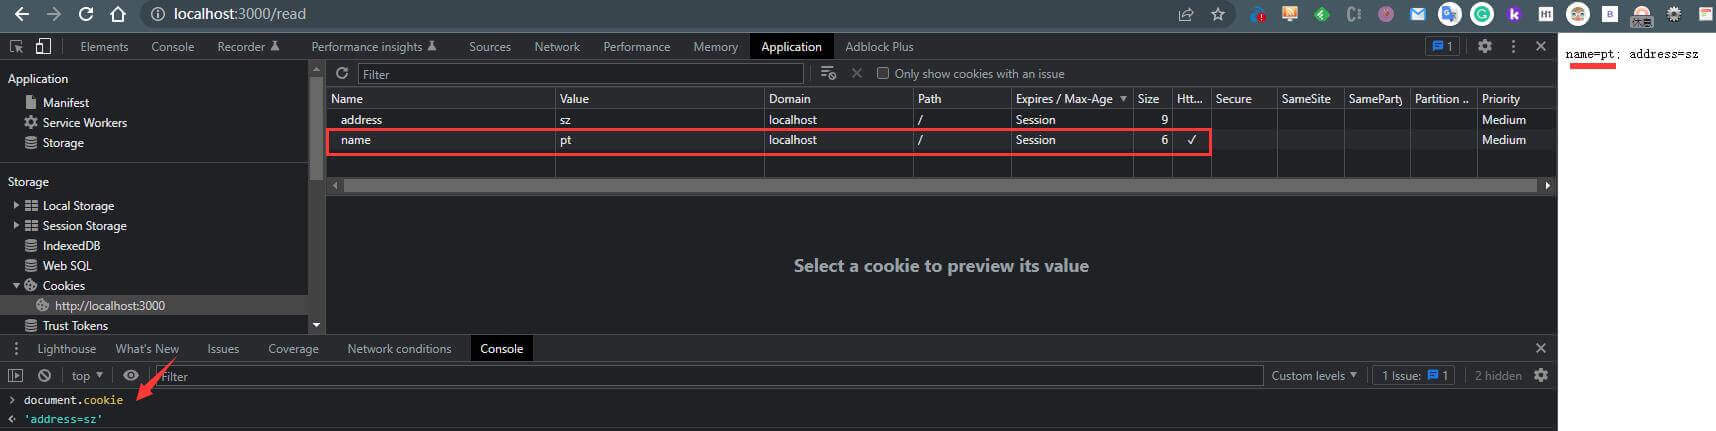The height and width of the screenshot is (431, 1716).
Task: Open Network conditions drawer tab
Action: click(399, 348)
